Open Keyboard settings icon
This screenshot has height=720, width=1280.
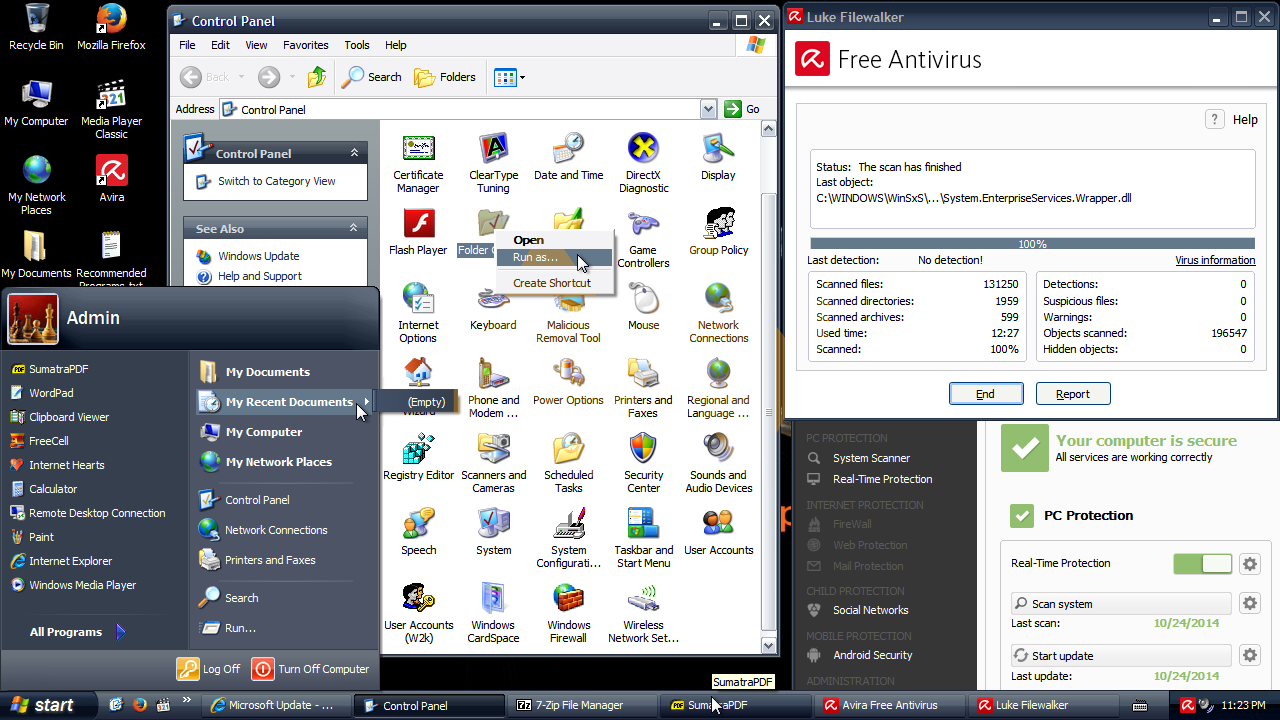(493, 308)
